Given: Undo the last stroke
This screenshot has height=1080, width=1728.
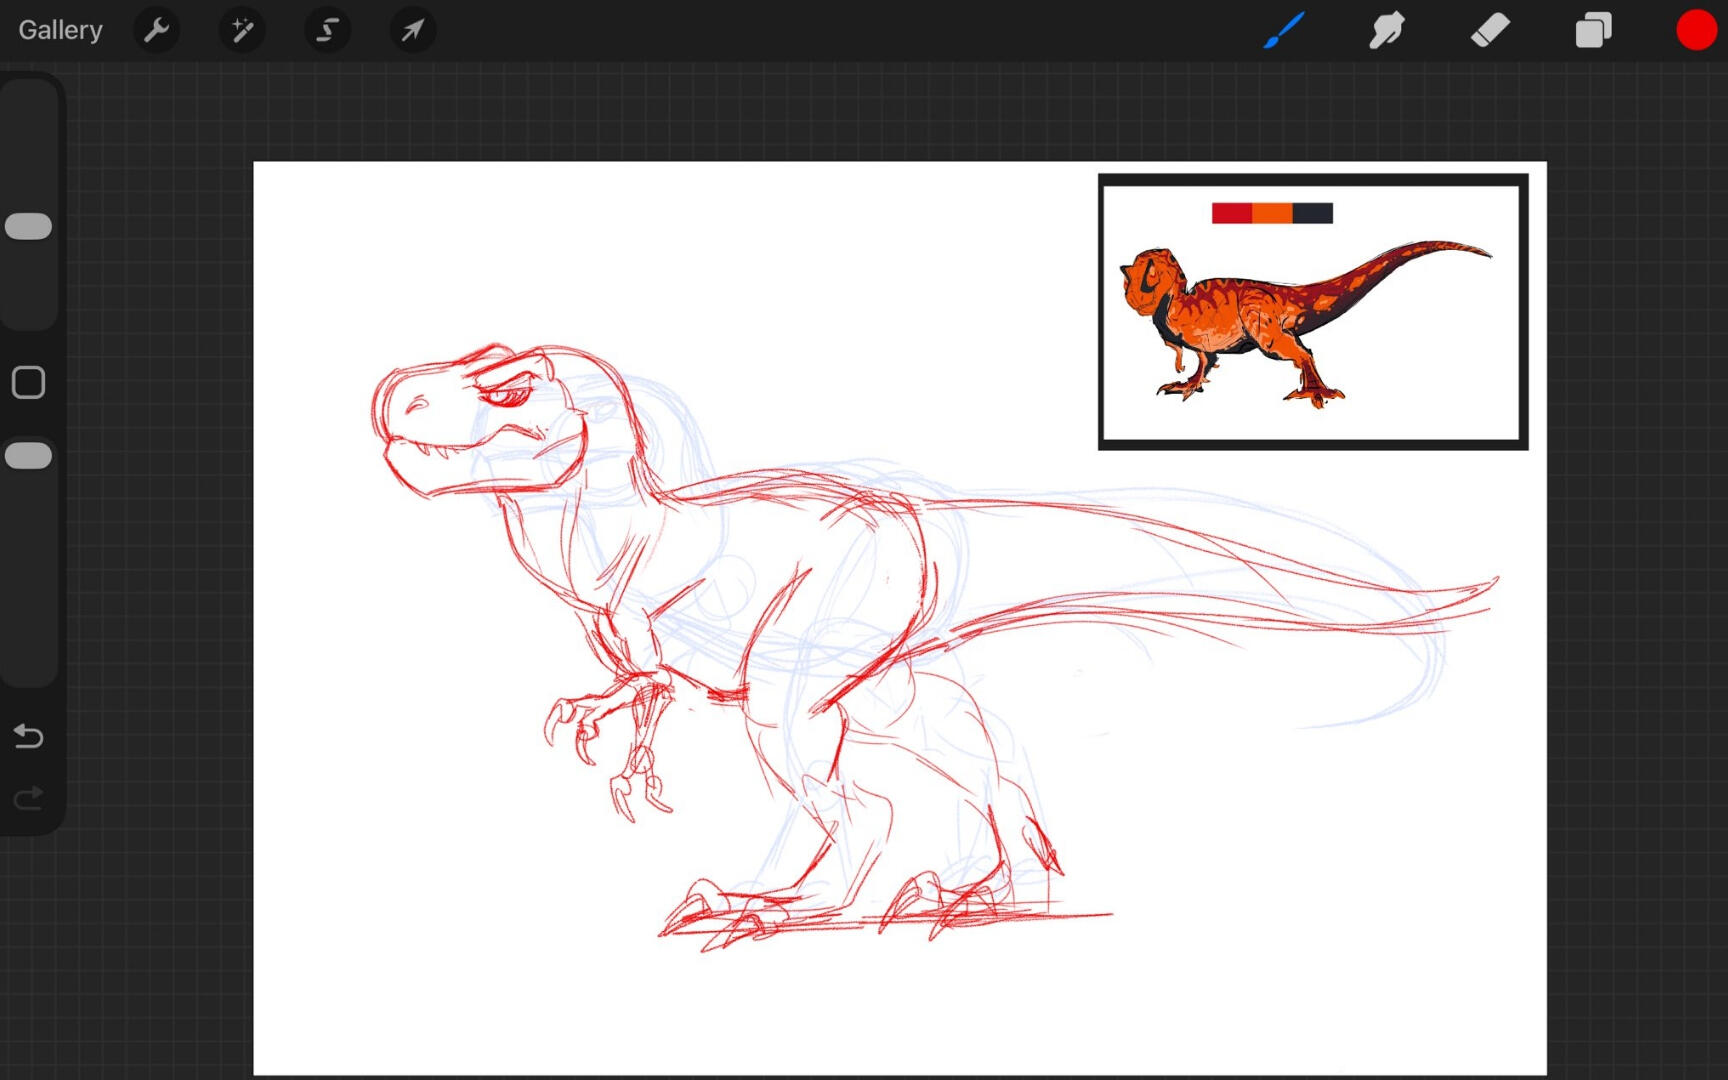Looking at the screenshot, I should 29,737.
